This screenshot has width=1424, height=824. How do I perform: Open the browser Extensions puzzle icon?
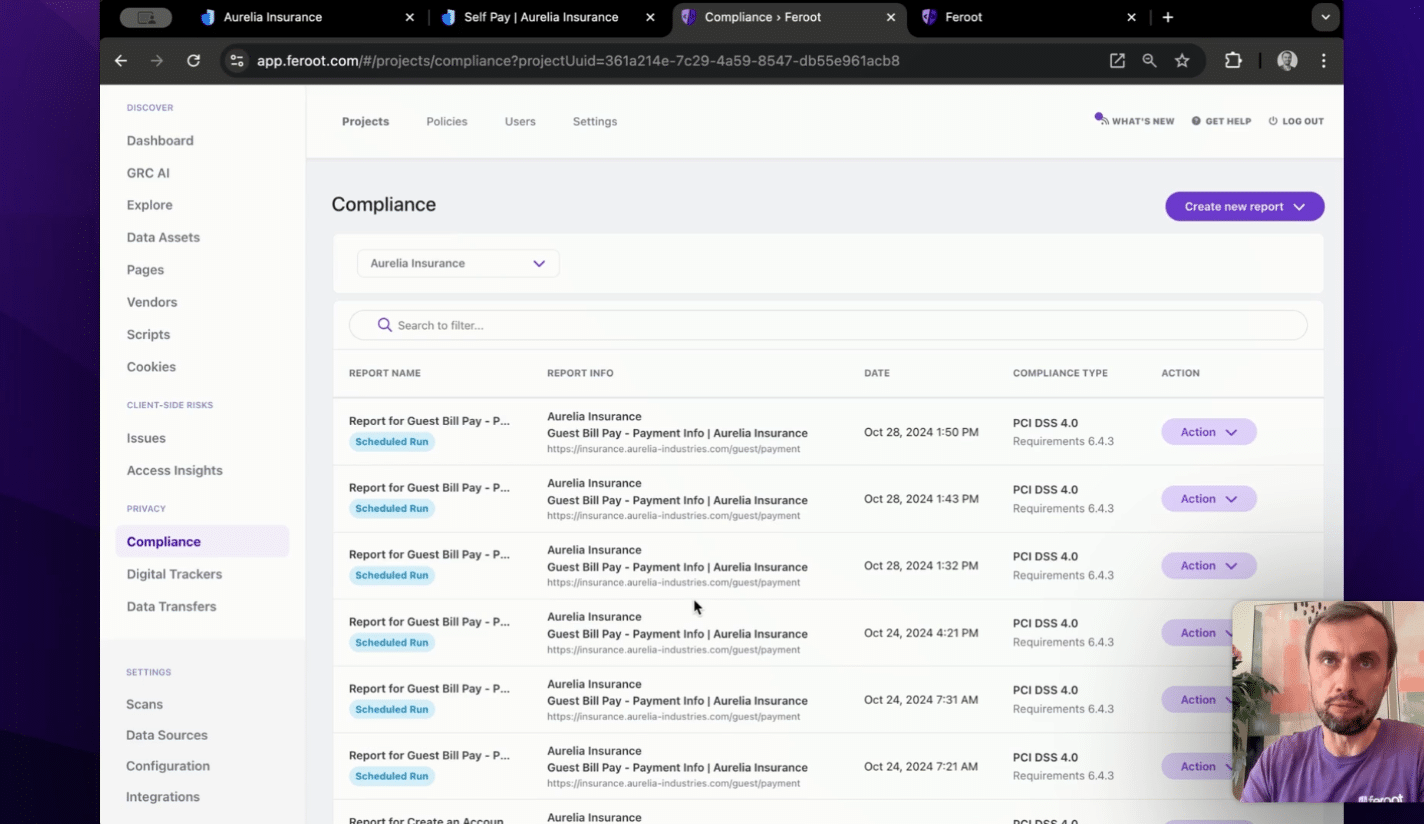point(1233,60)
